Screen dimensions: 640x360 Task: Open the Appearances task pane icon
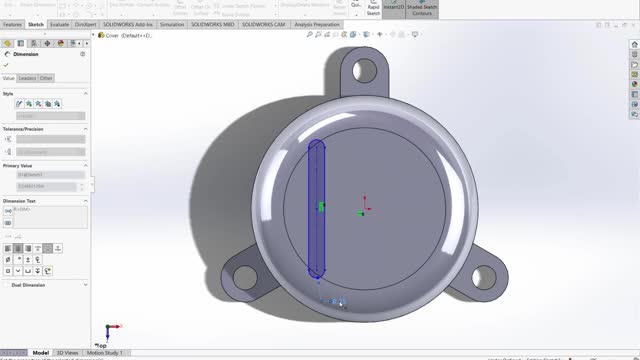pyautogui.click(x=634, y=84)
